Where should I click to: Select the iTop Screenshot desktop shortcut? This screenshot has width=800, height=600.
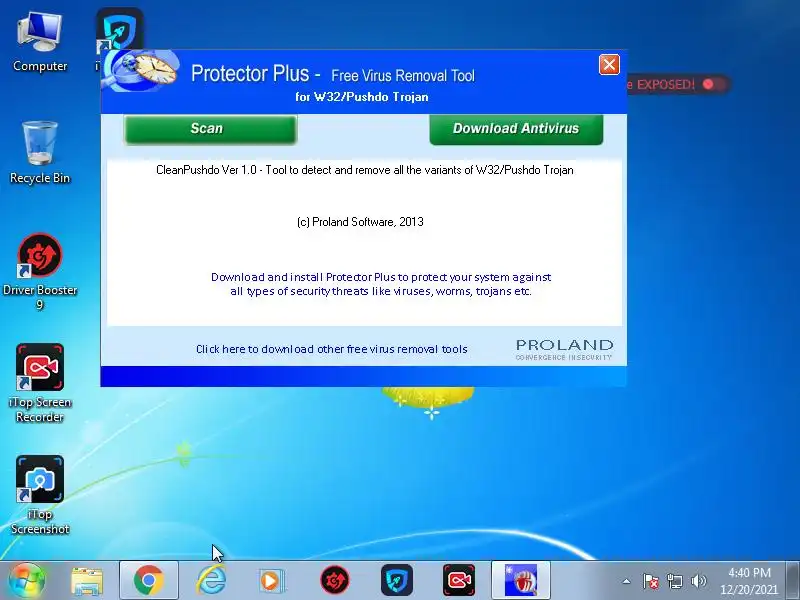tap(40, 495)
